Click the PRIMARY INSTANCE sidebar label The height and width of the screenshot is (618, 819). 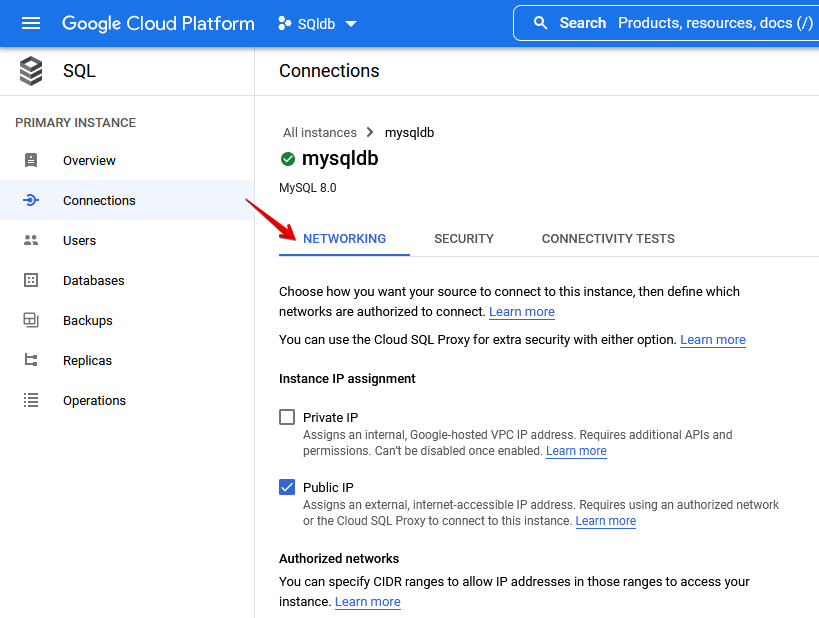(x=75, y=123)
